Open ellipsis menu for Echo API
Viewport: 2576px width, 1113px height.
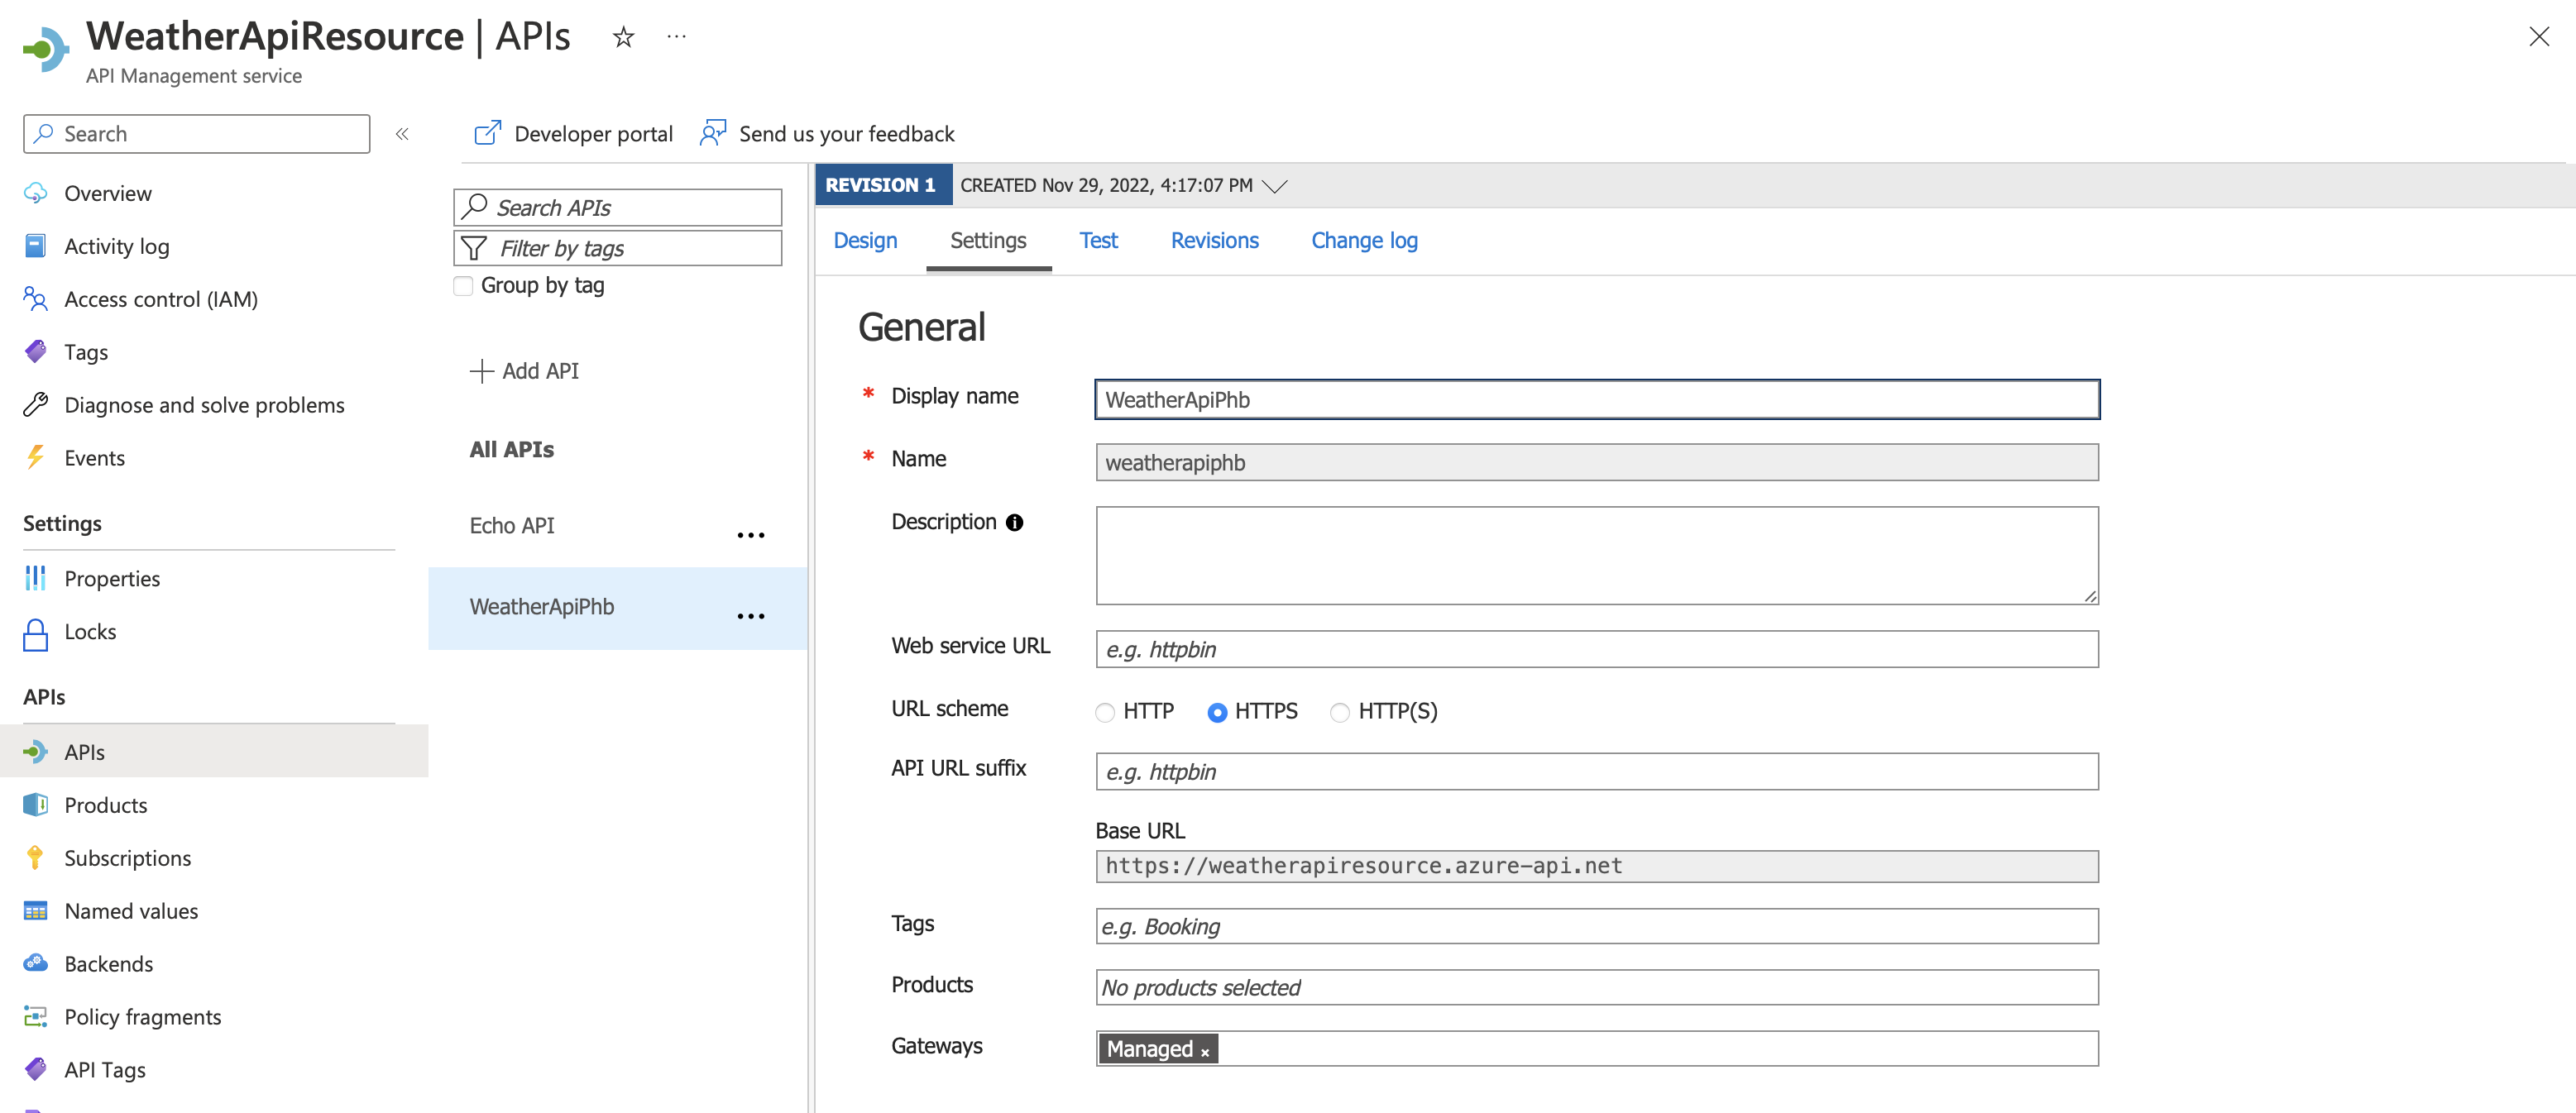coord(750,535)
